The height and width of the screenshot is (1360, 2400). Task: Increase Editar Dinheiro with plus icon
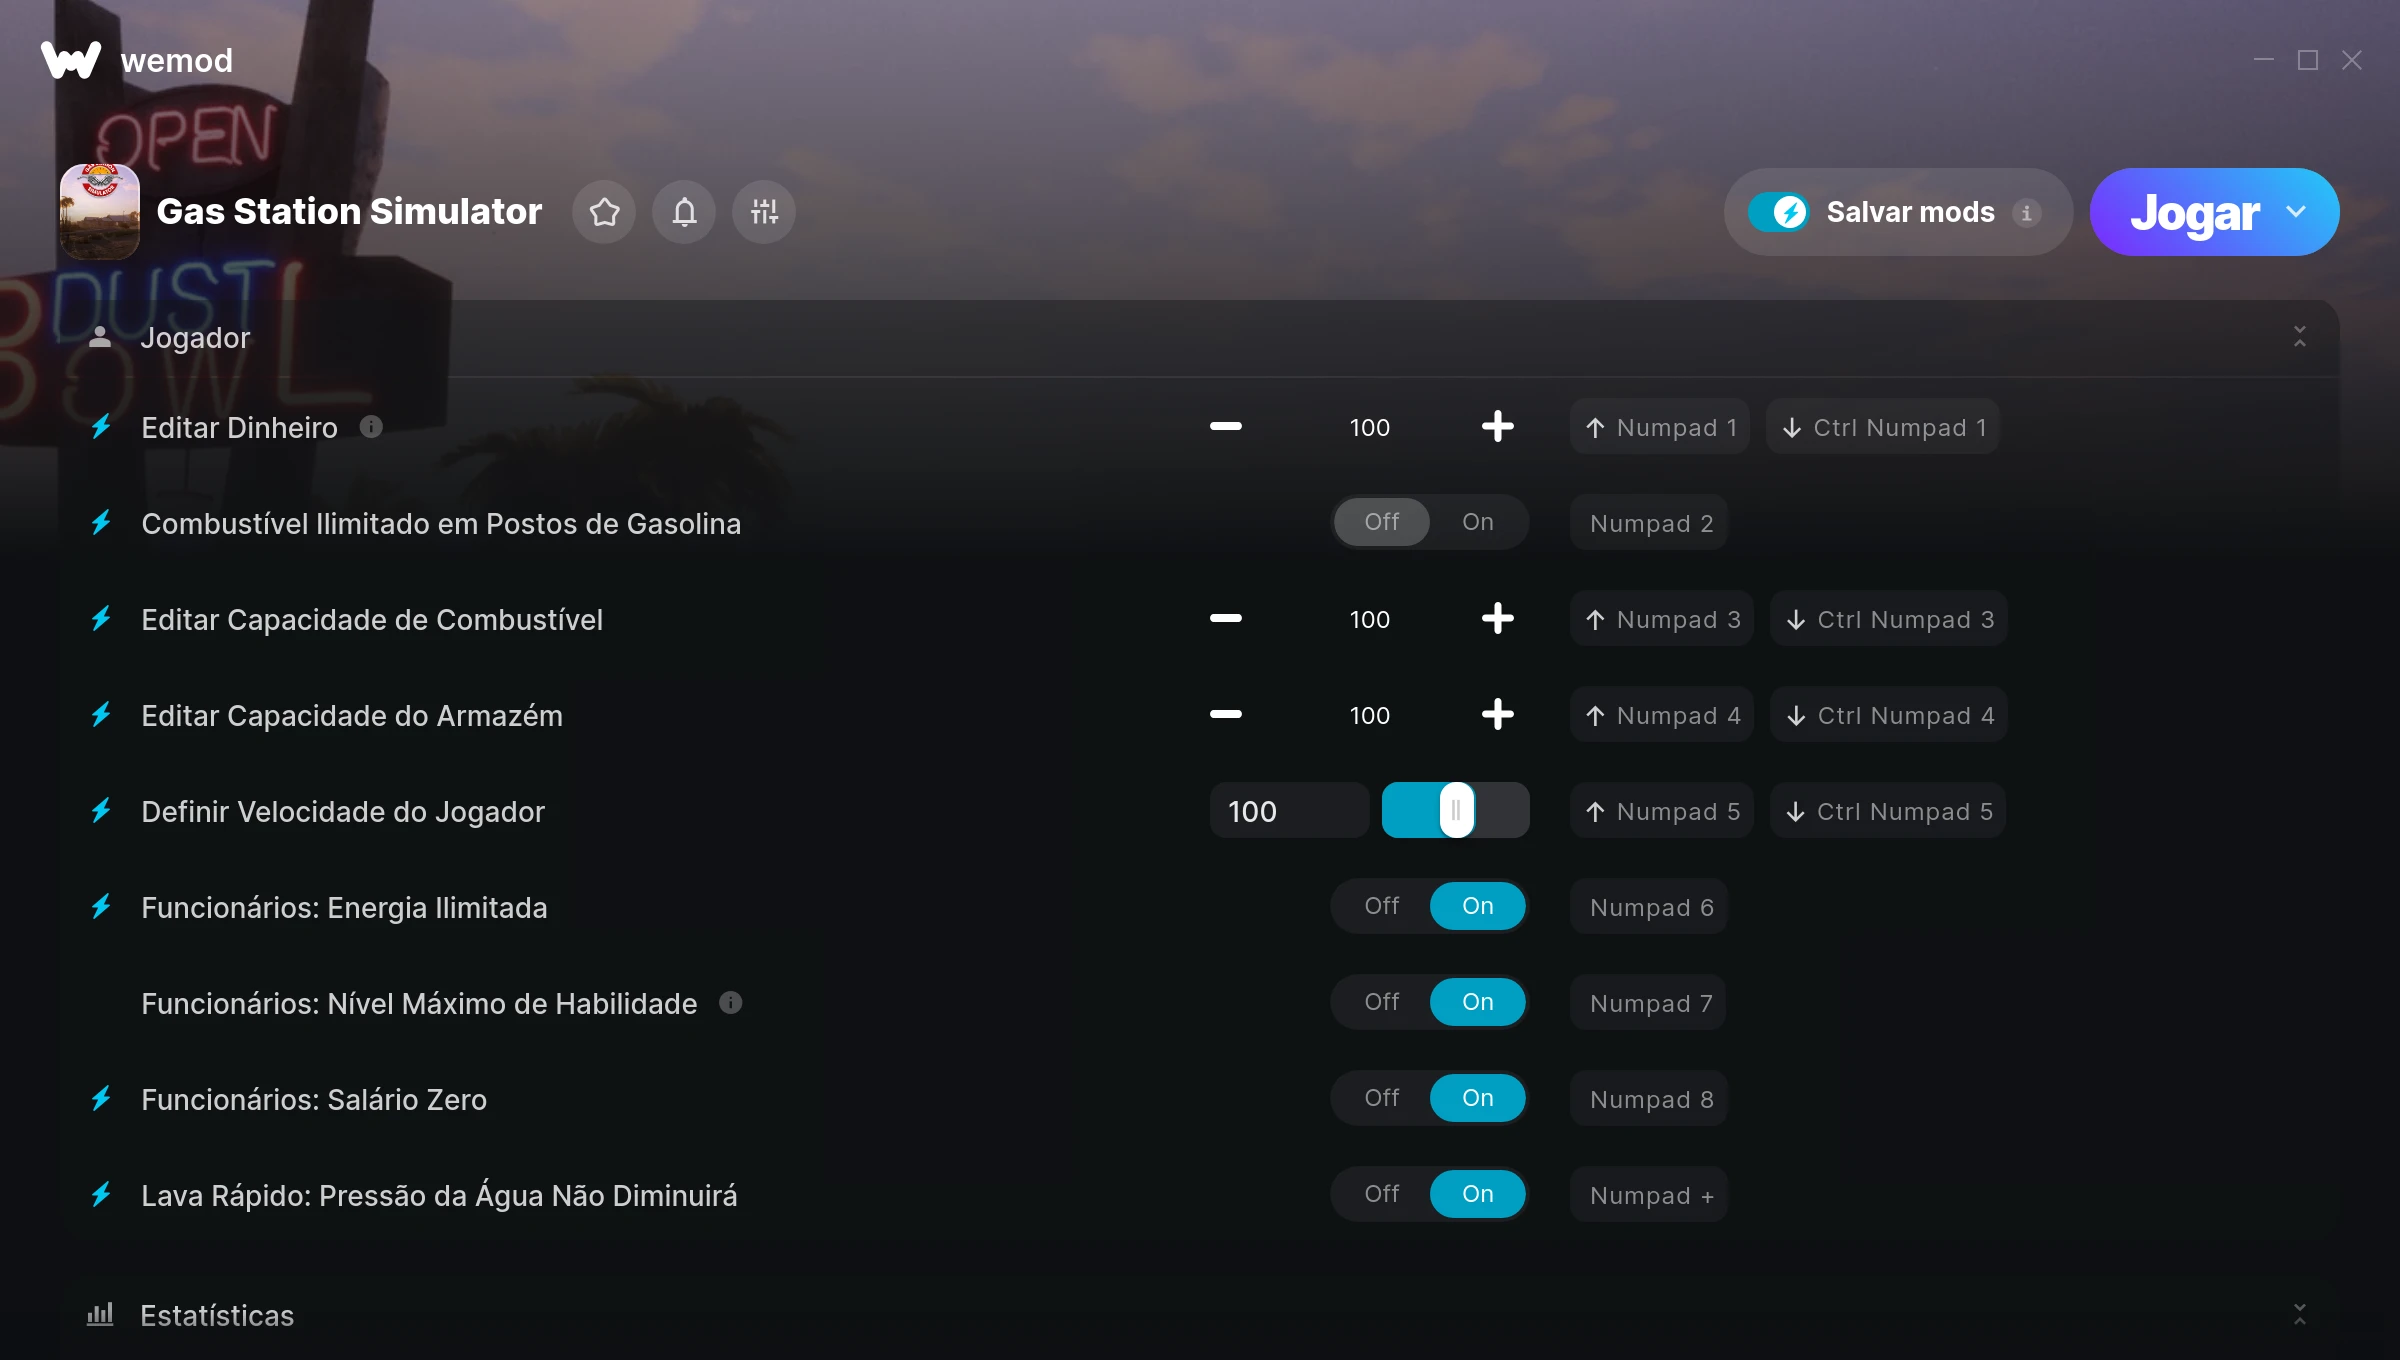[x=1497, y=427]
